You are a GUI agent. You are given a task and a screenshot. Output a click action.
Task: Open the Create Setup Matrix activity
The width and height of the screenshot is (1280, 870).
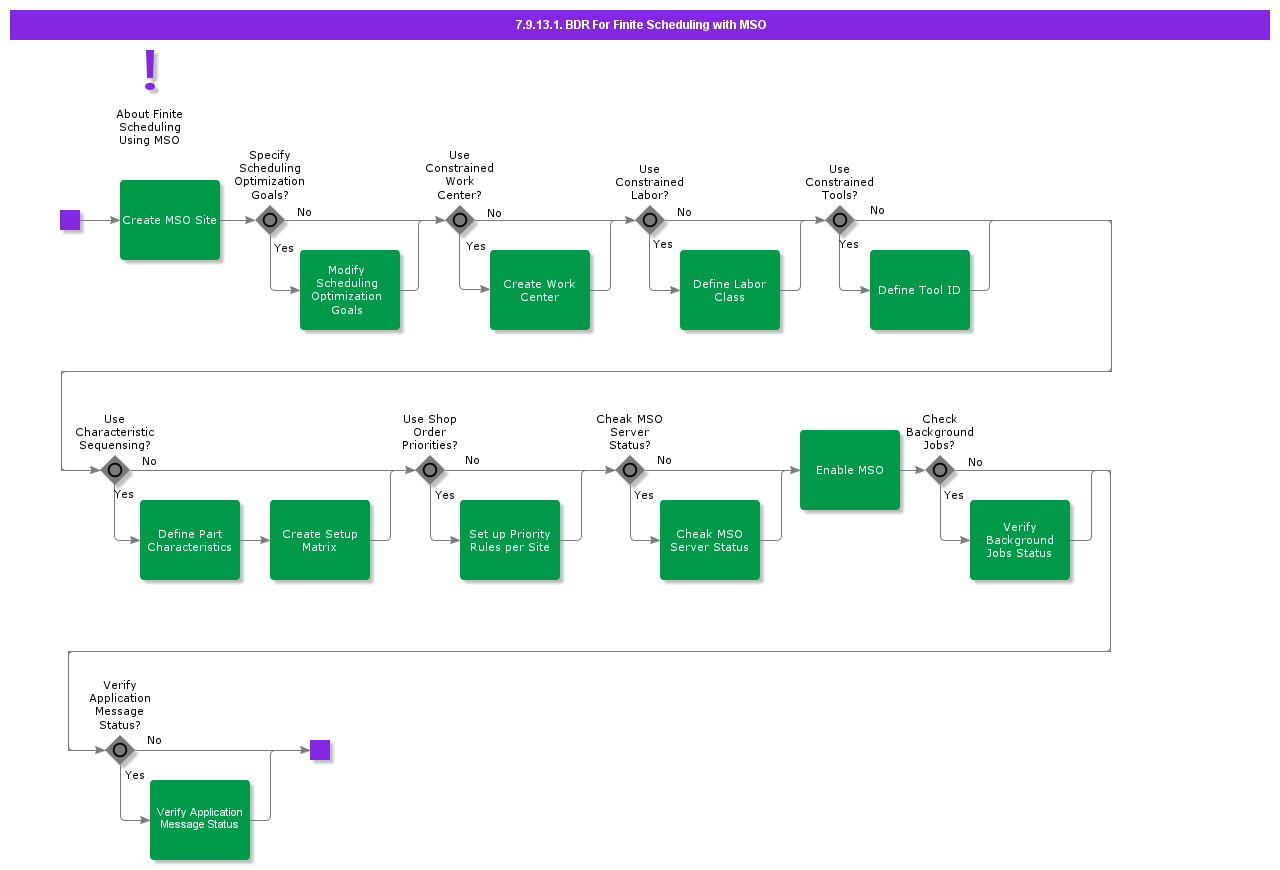tap(320, 540)
